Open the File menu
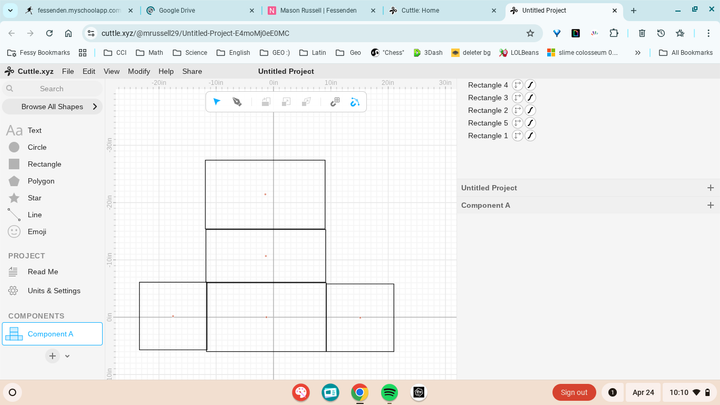720x405 pixels. (67, 72)
